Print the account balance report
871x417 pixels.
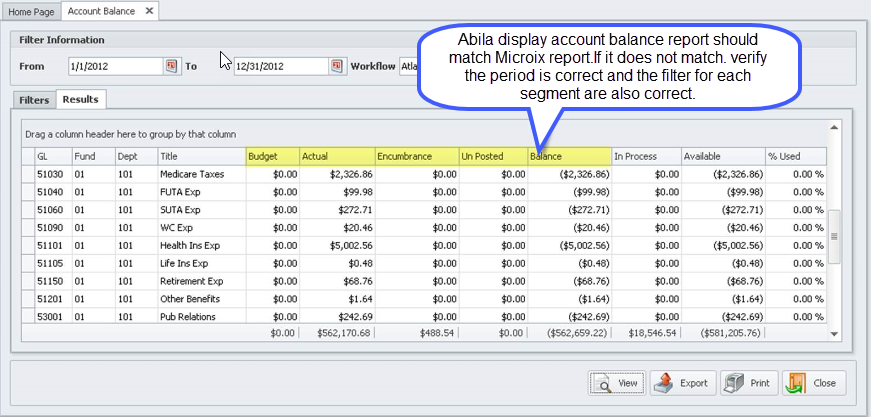749,383
